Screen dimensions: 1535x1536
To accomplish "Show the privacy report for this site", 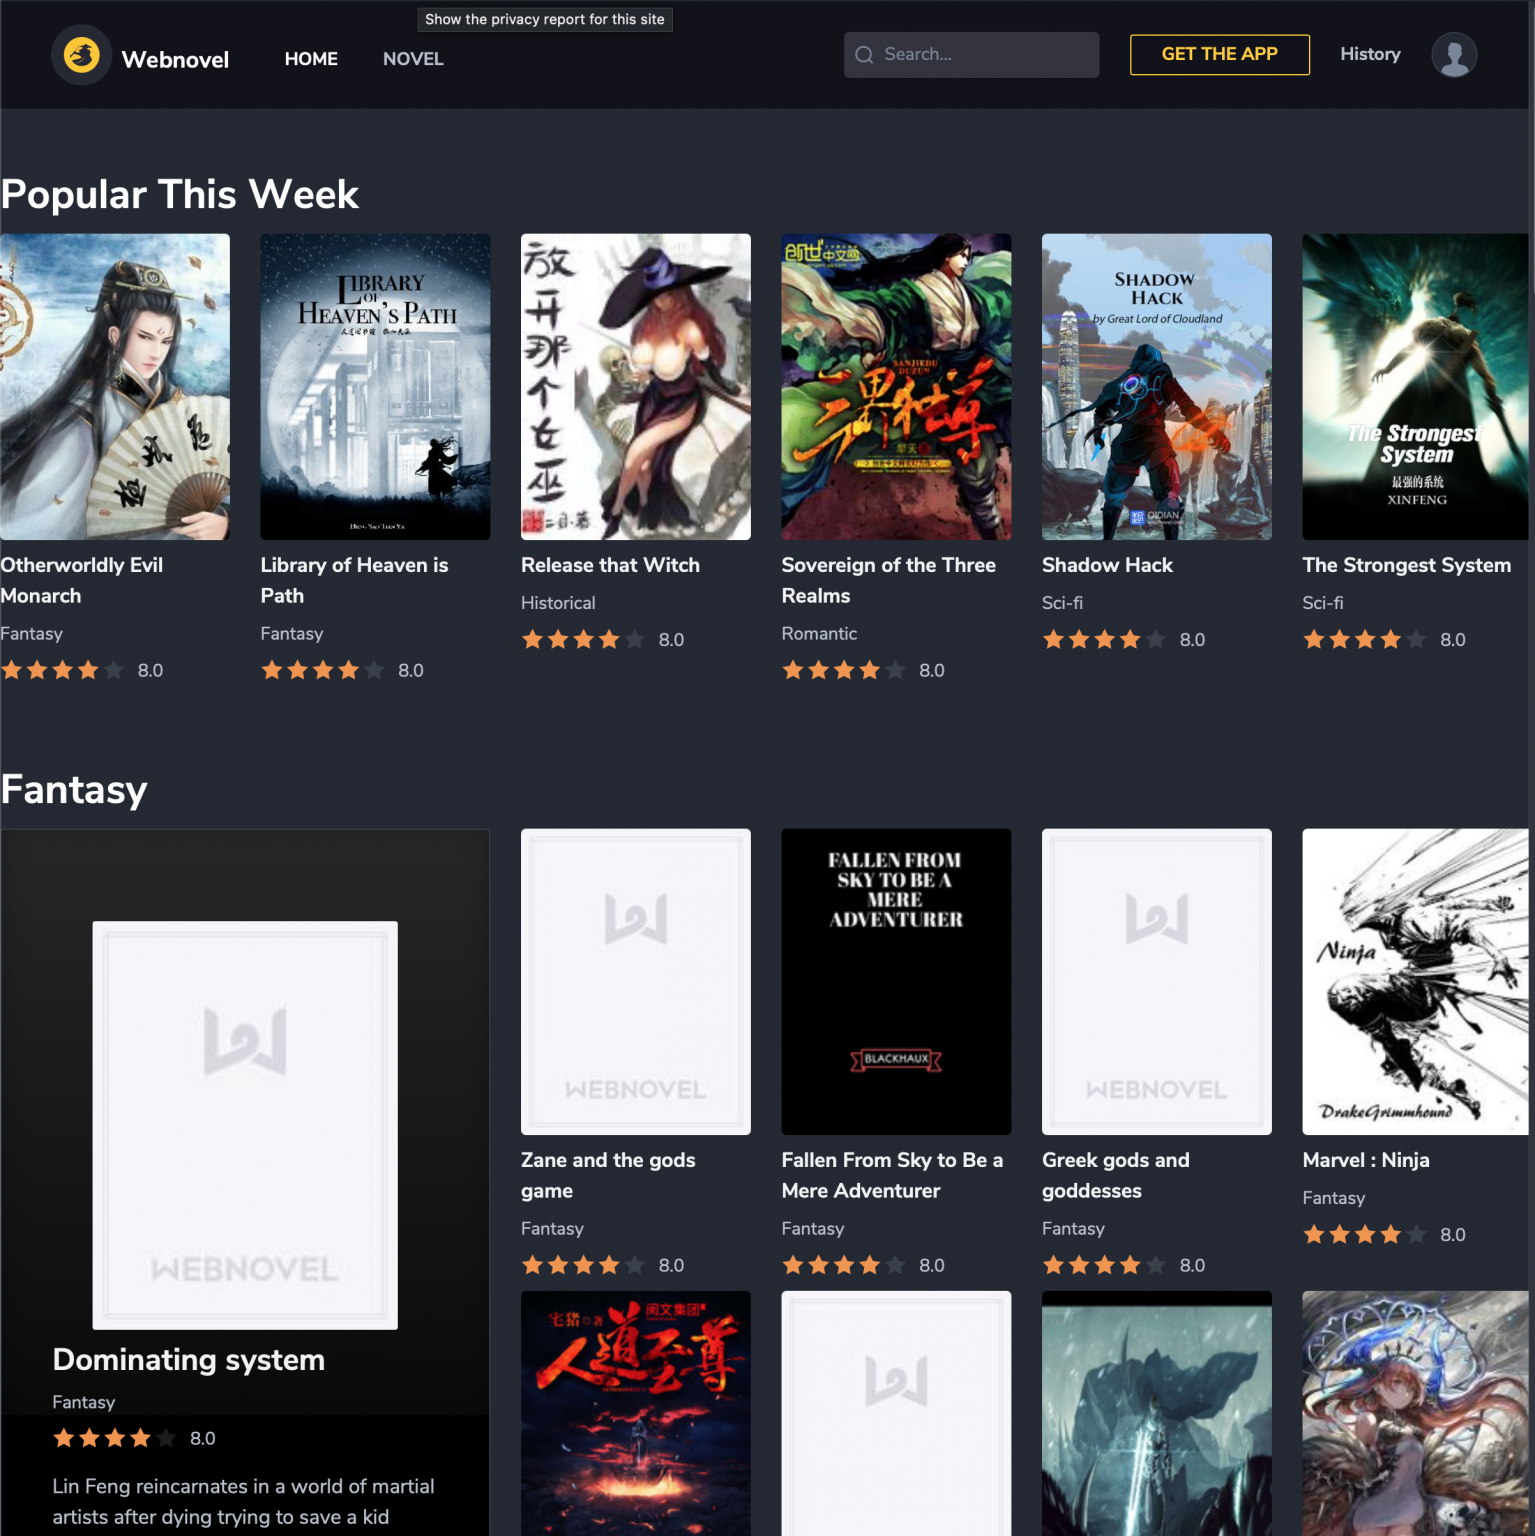I will 544,18.
